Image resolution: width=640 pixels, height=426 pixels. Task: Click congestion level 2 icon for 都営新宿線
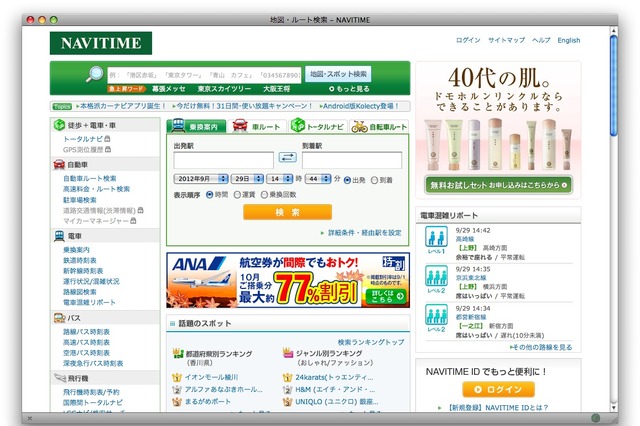coord(436,314)
